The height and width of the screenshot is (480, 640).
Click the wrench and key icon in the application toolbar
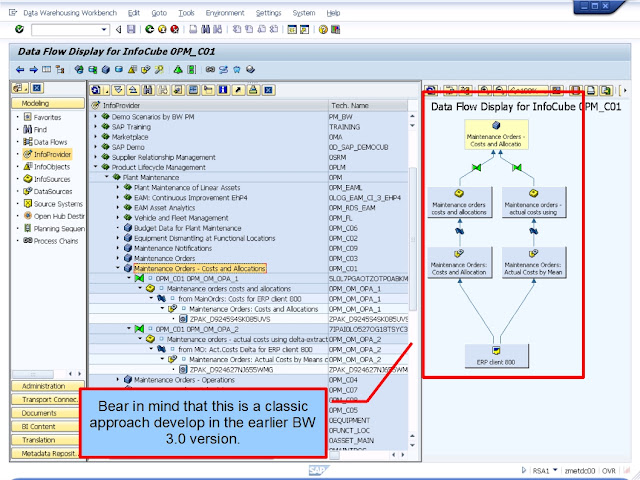tap(159, 70)
